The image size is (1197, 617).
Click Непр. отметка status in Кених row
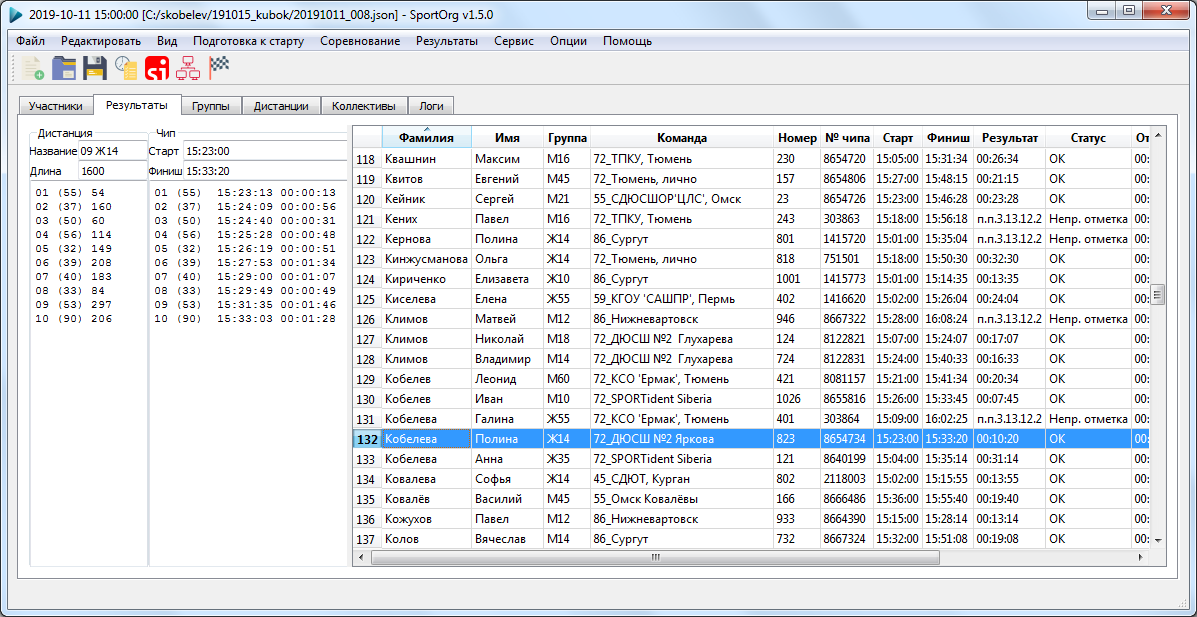1088,219
